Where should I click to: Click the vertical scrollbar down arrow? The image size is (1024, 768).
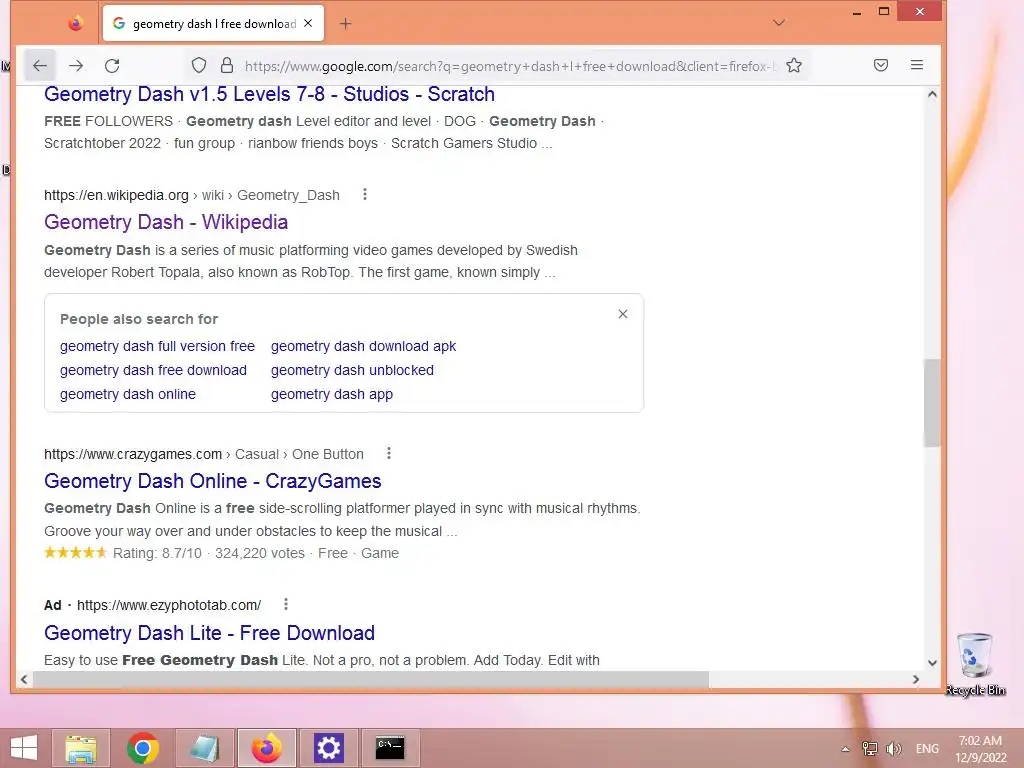[x=932, y=663]
